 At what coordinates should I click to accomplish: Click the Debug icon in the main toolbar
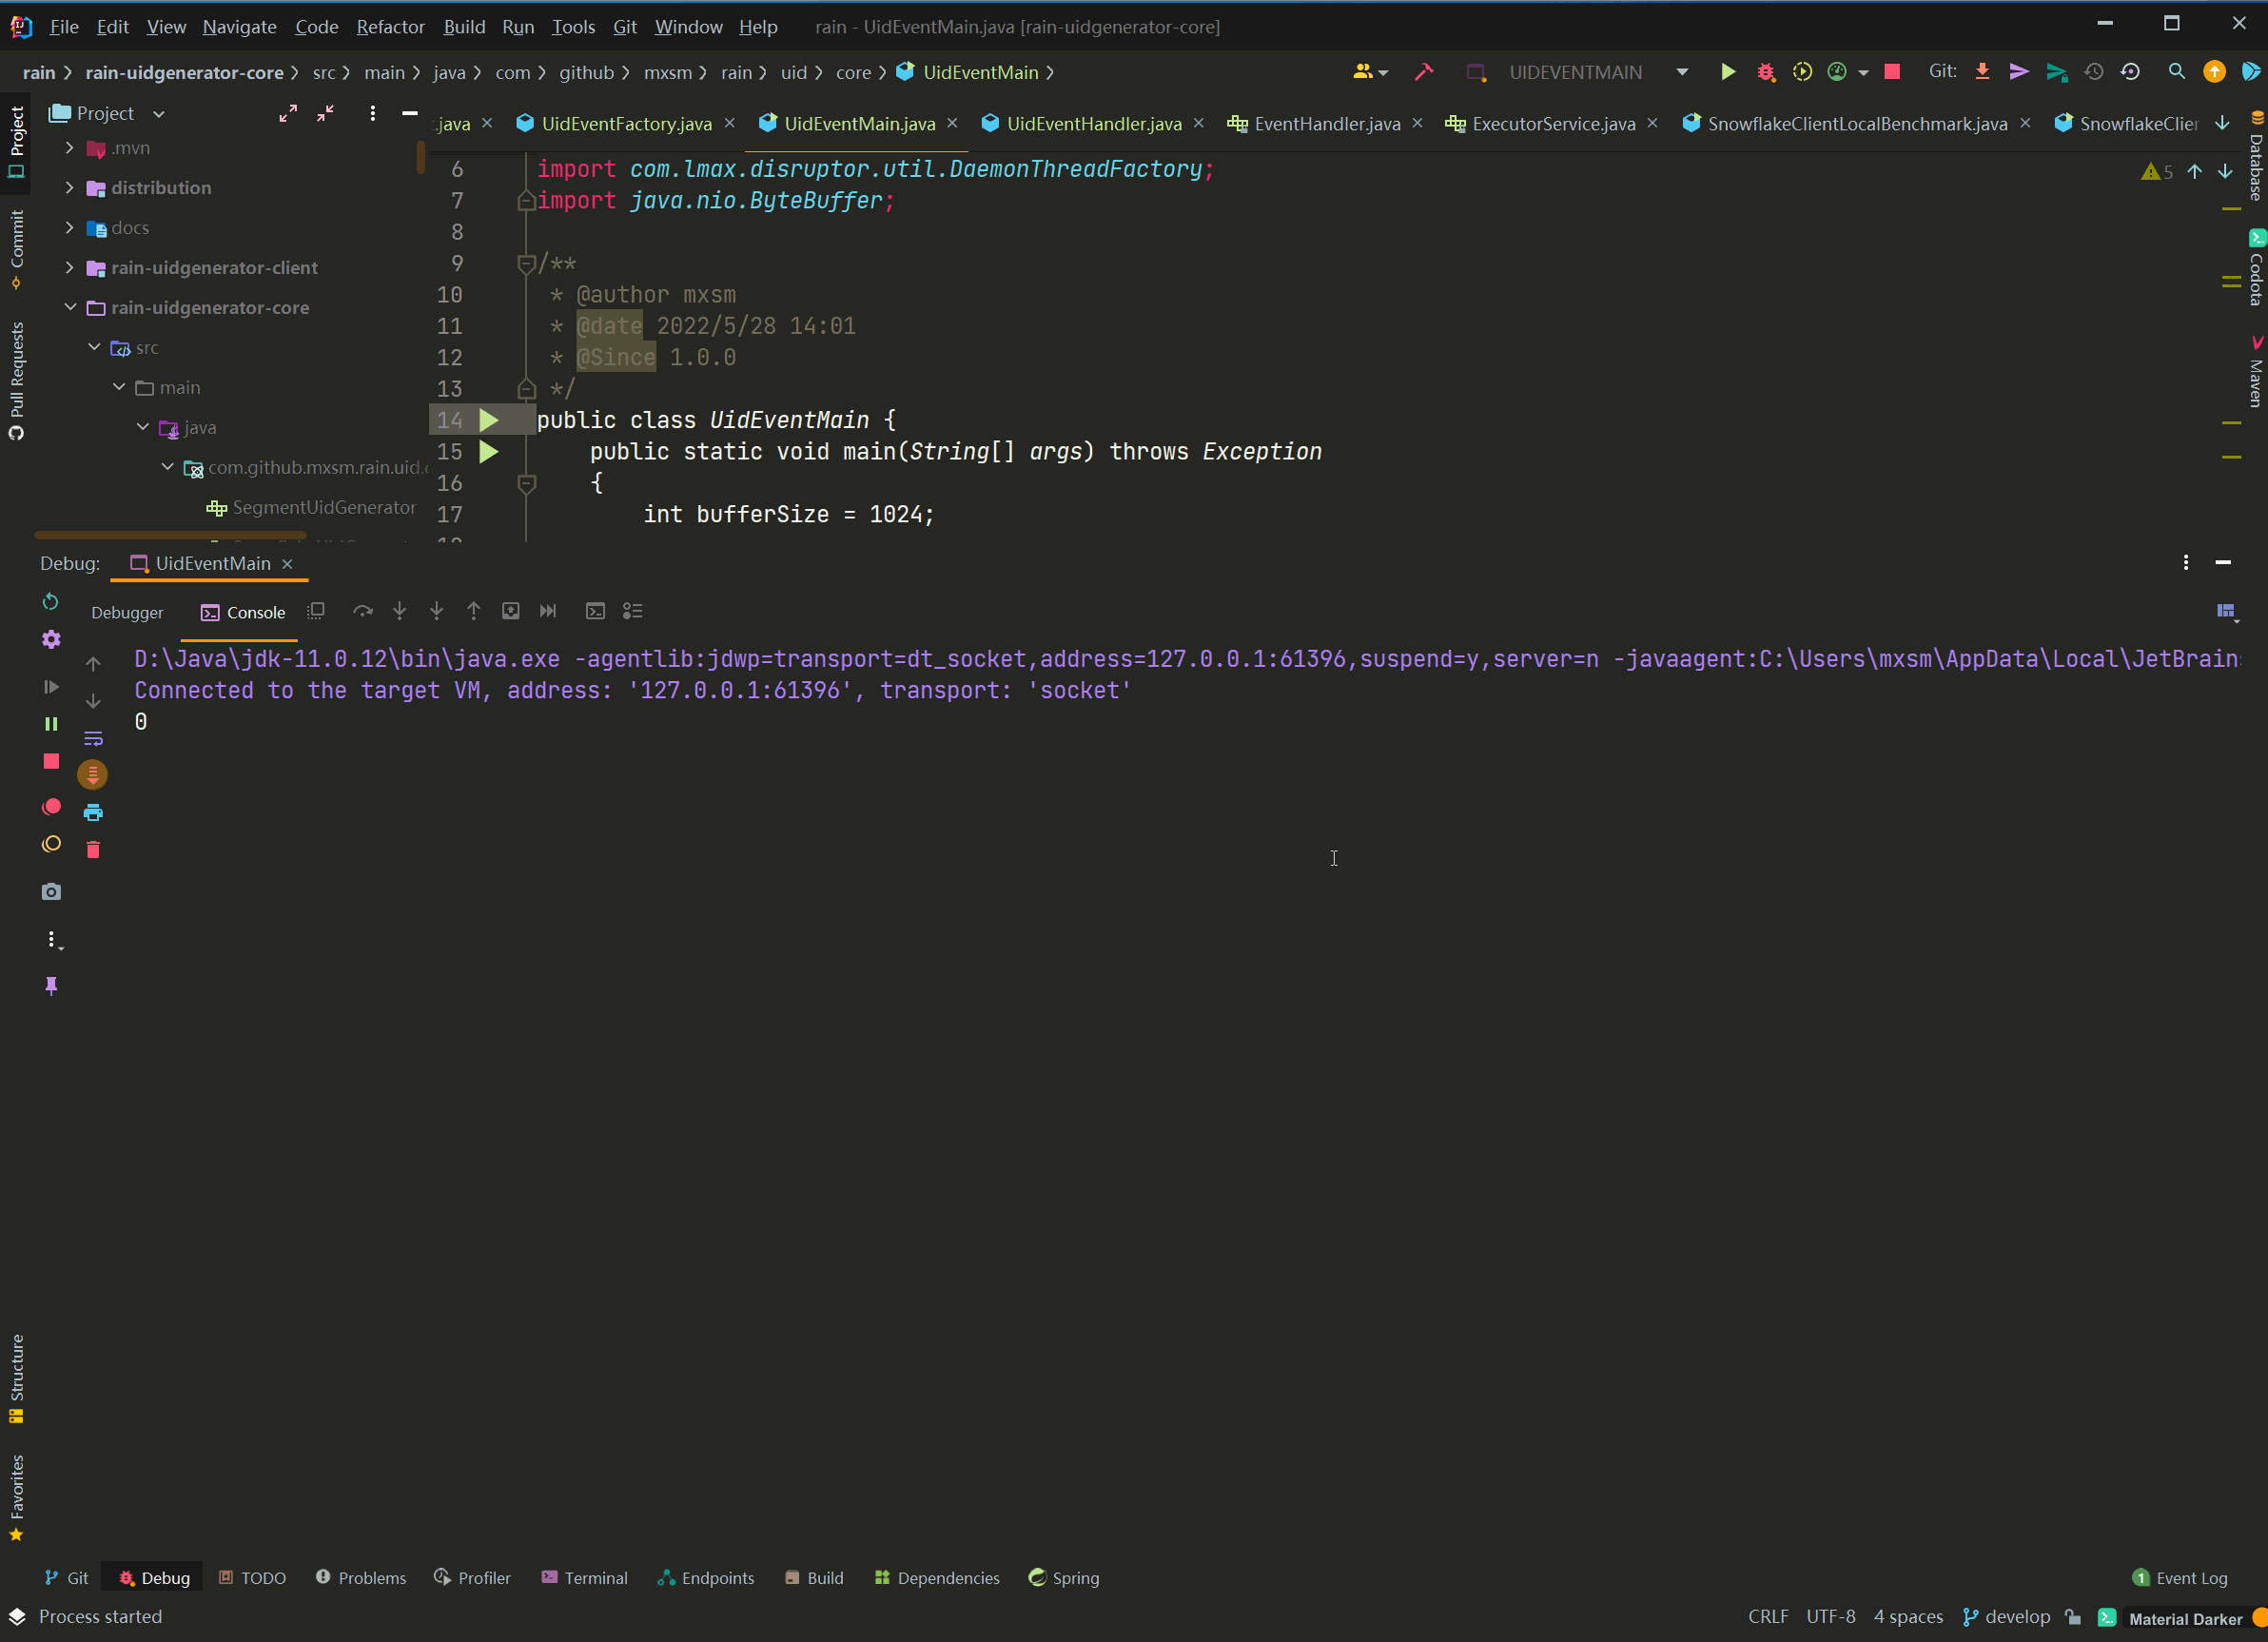1766,72
